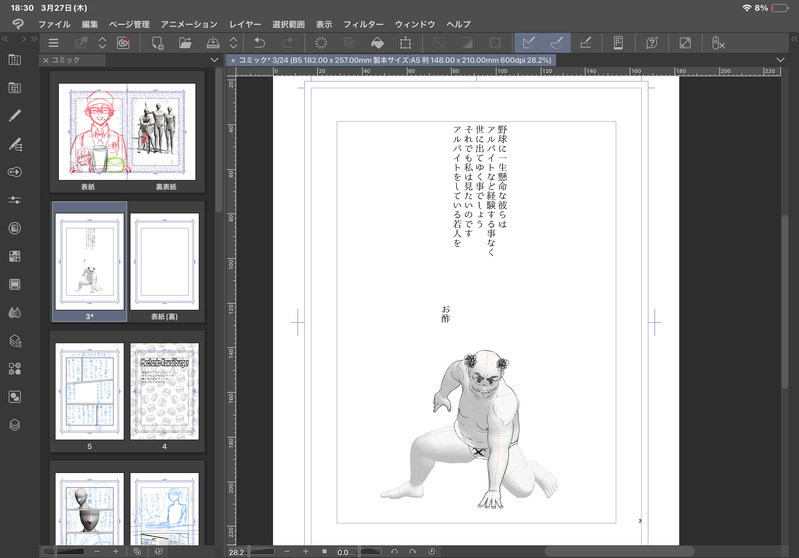This screenshot has width=799, height=558.
Task: Toggle Snap to grid button
Action: point(588,43)
